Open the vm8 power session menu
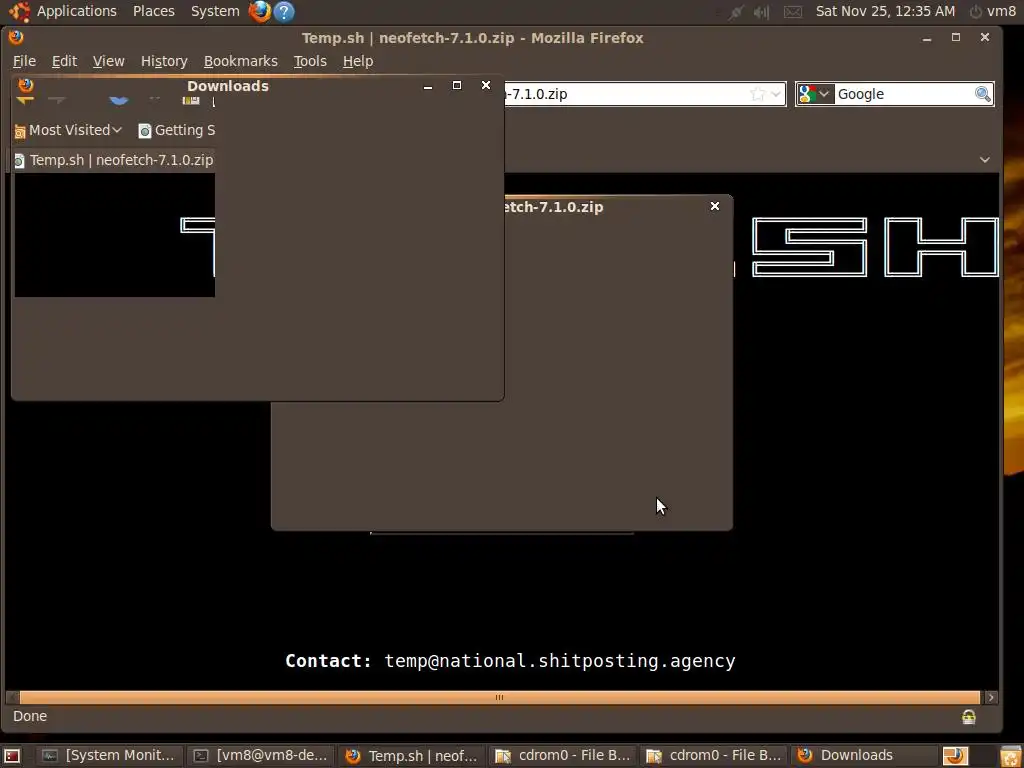 pos(993,11)
